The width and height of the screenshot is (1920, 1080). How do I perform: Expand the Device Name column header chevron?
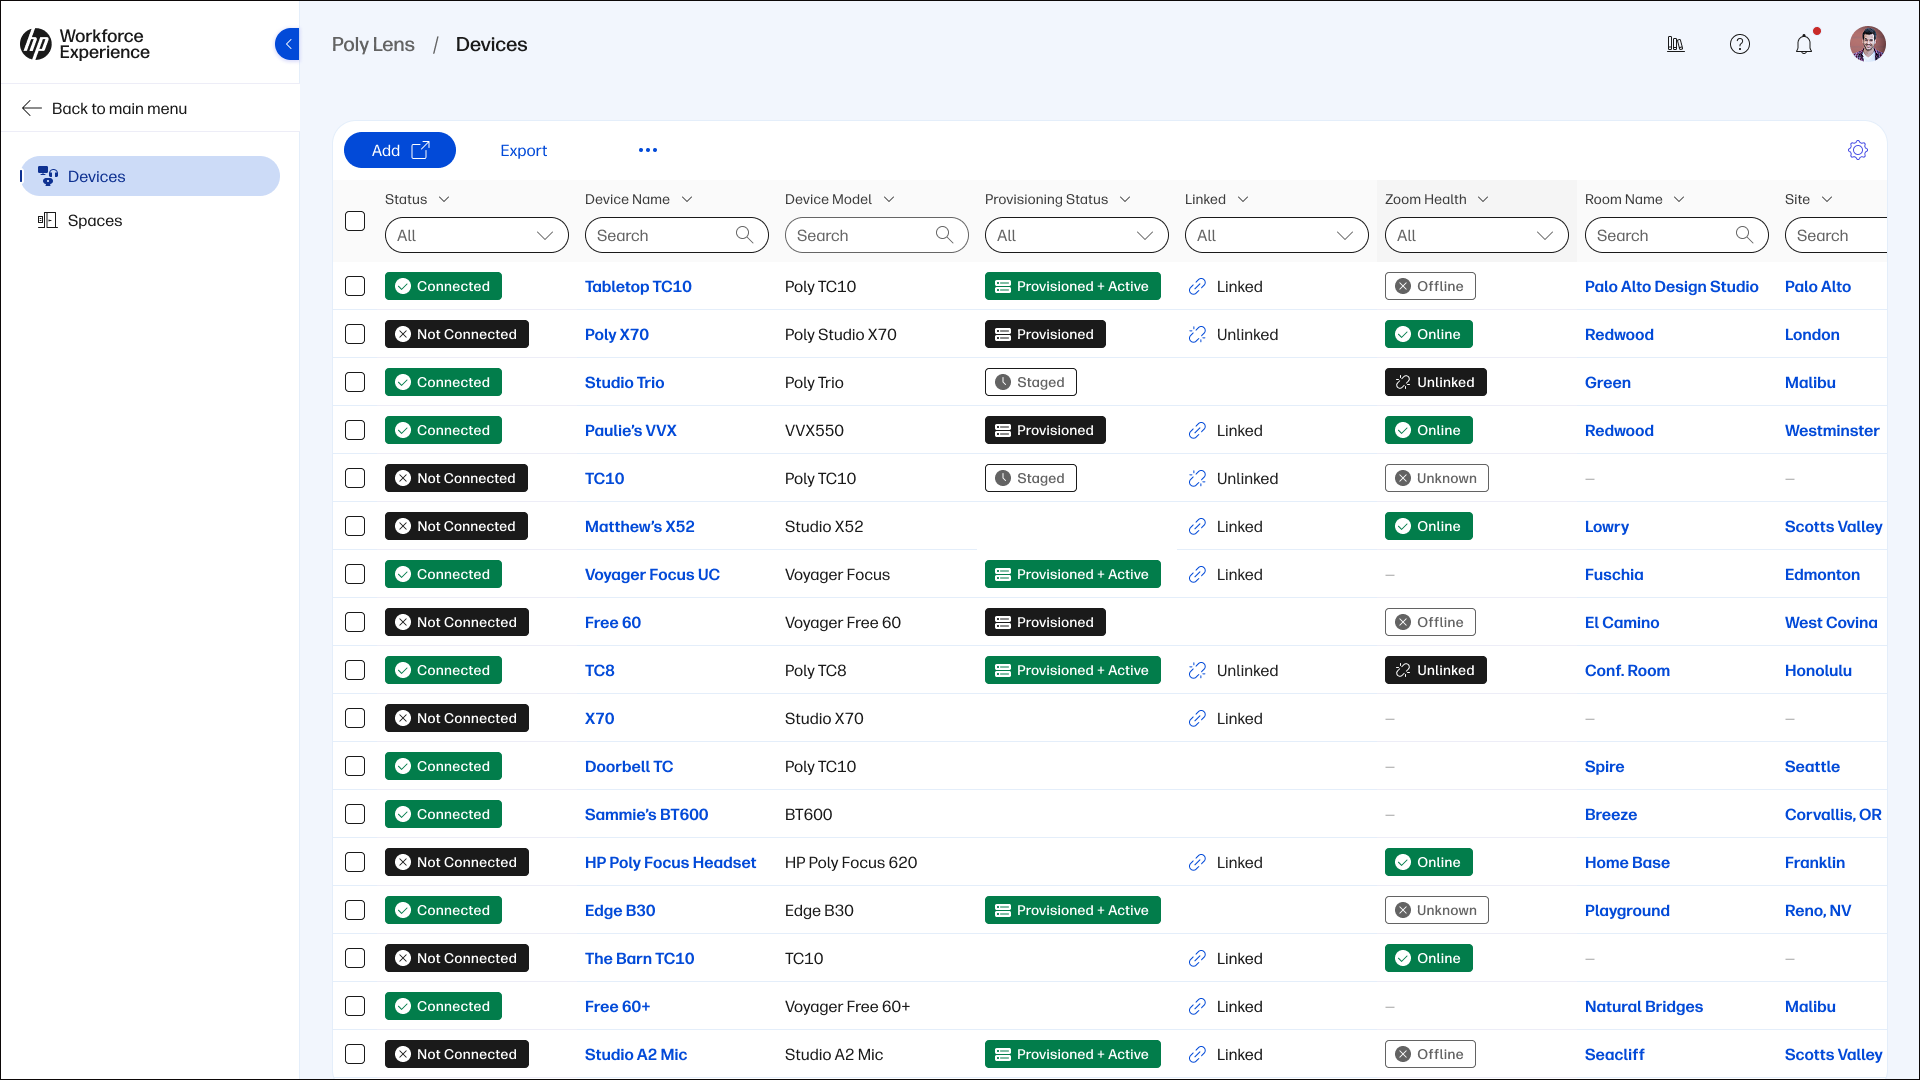[687, 199]
